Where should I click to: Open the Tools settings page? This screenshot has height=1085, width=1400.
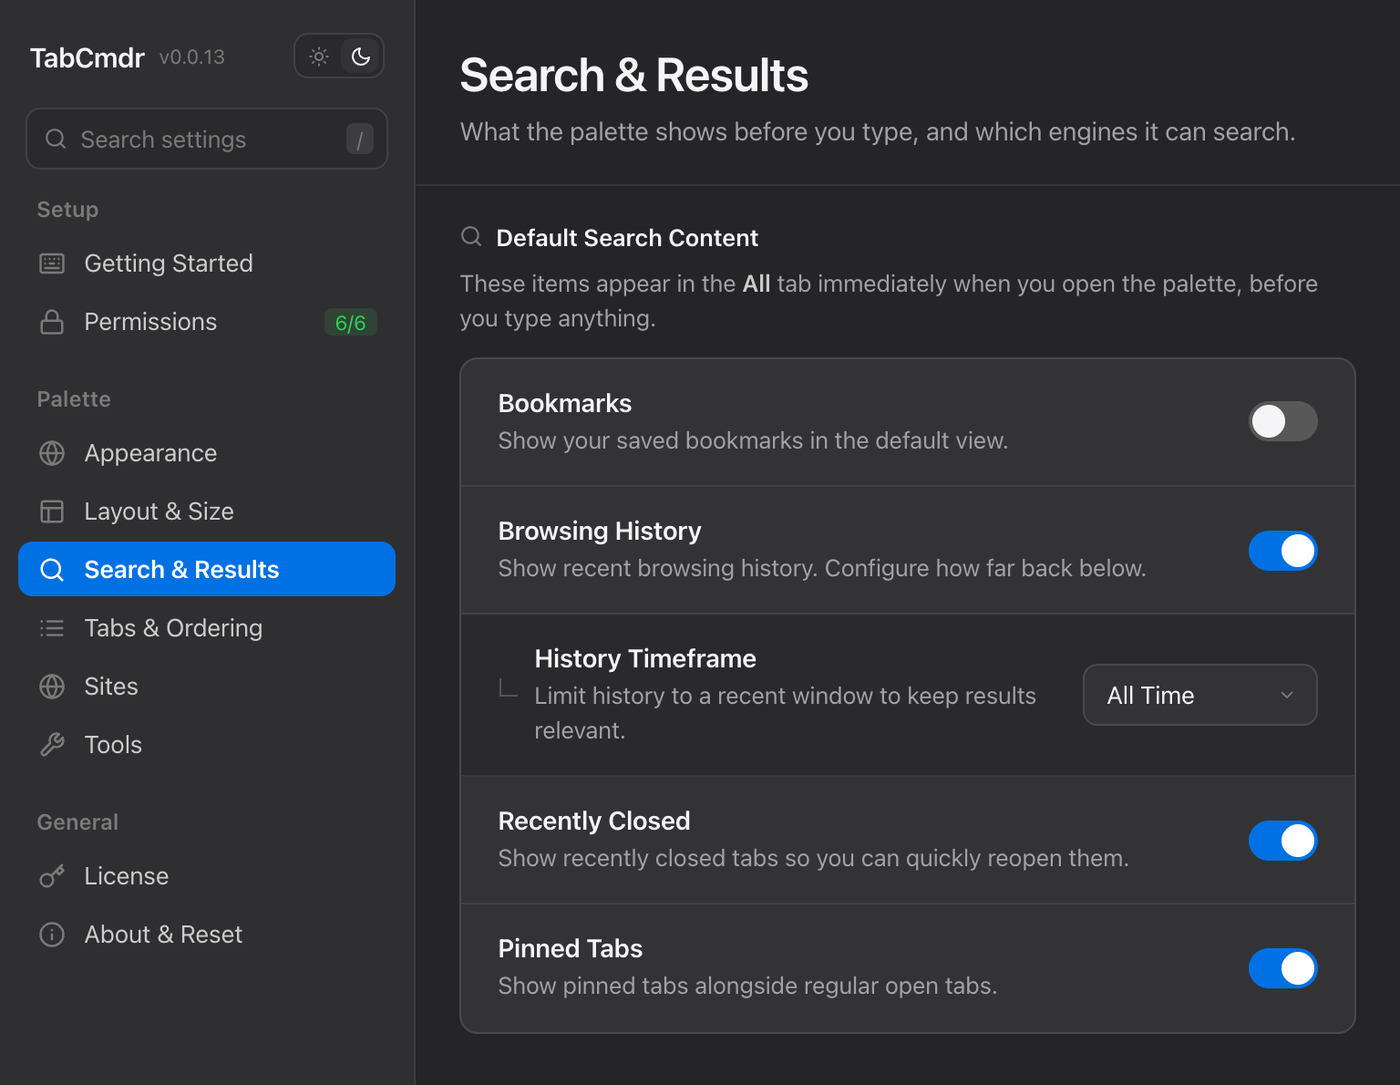(207, 744)
